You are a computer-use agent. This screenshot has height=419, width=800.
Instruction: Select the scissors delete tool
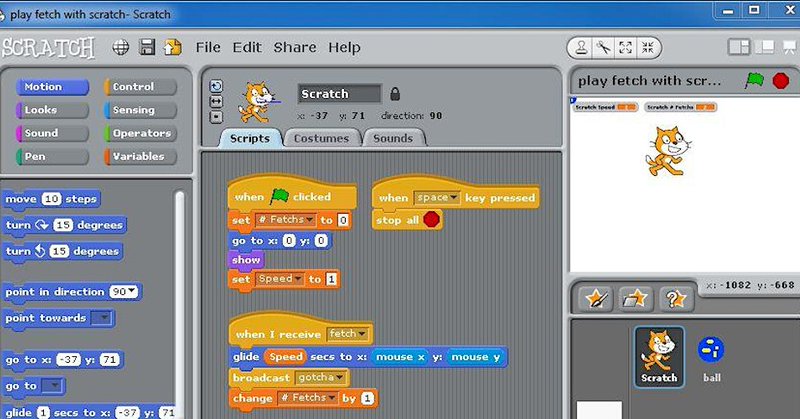point(603,48)
